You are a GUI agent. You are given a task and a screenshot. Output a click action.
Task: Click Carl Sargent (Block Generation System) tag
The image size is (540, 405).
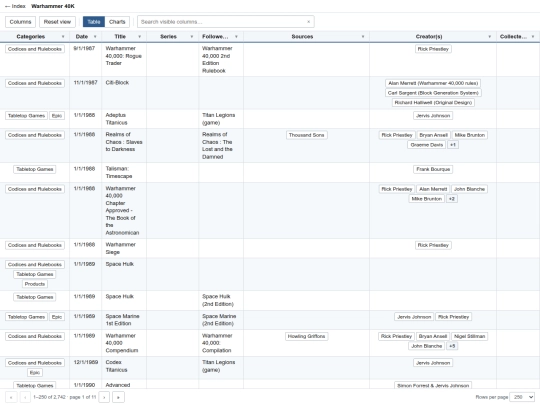pyautogui.click(x=433, y=93)
